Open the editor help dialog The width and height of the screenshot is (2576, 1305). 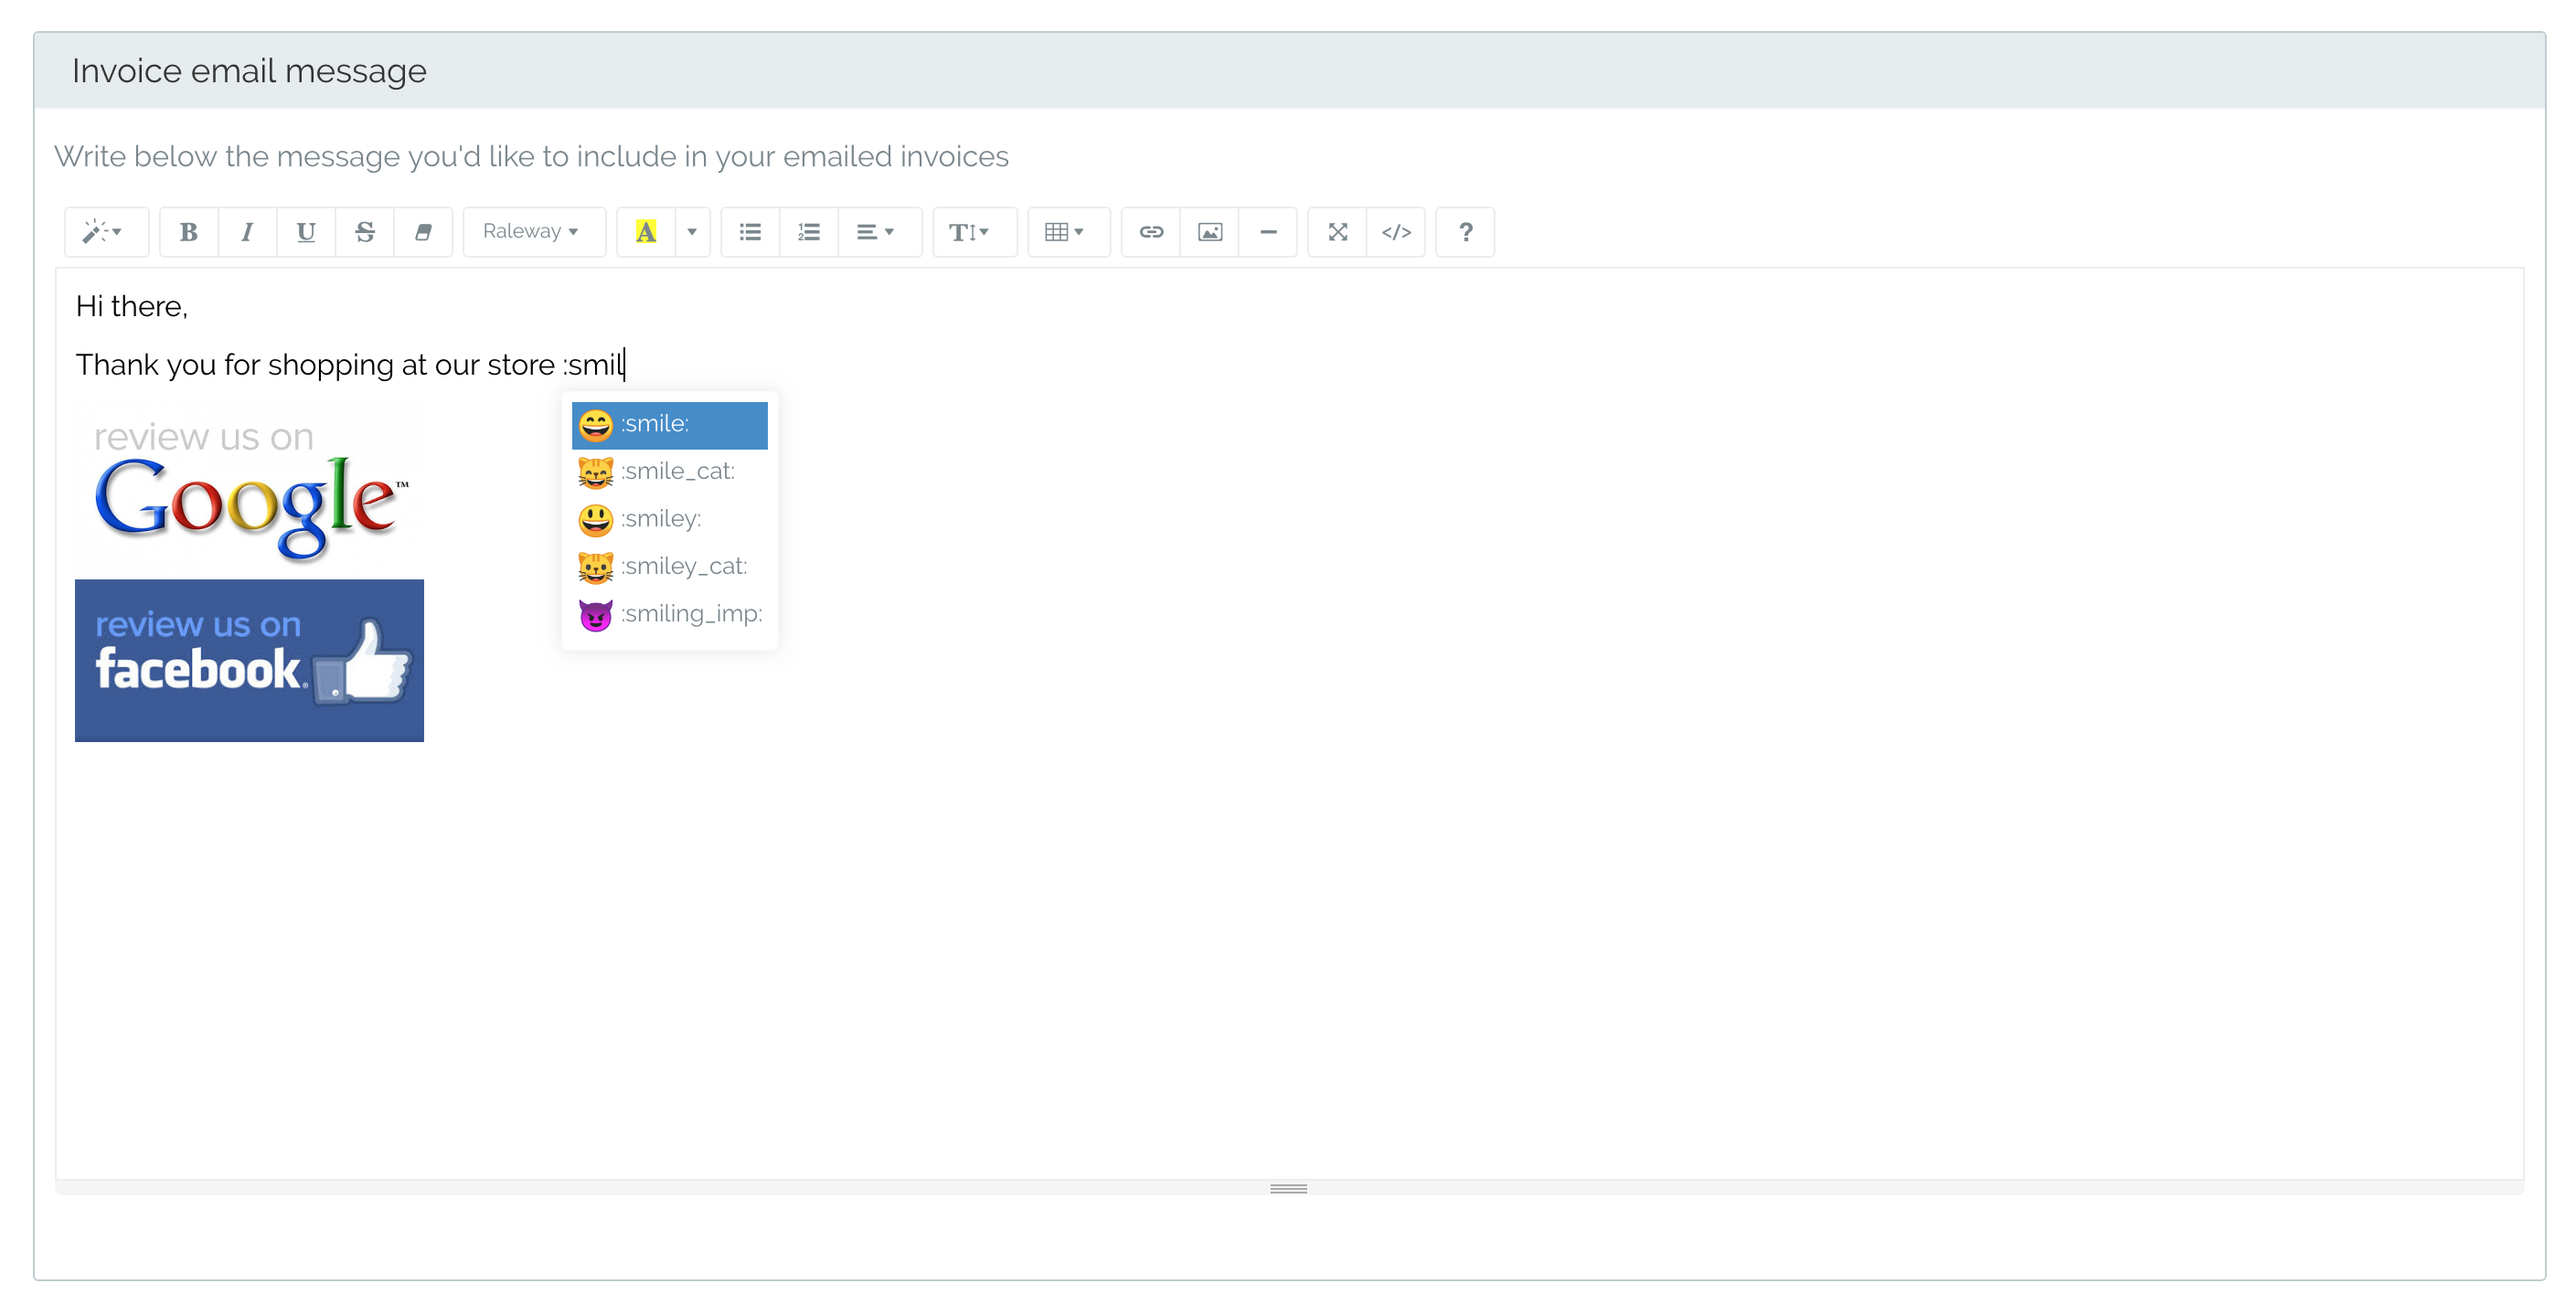click(x=1465, y=232)
